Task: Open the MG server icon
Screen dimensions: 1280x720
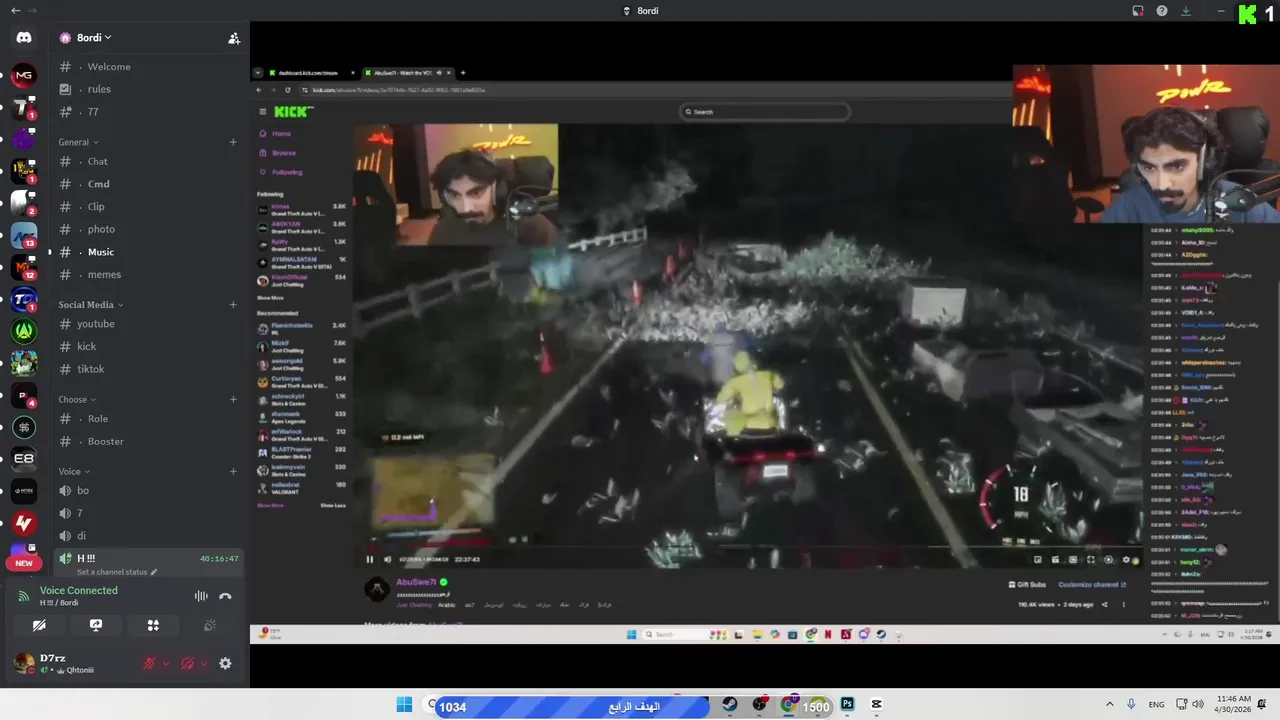Action: click(x=24, y=75)
